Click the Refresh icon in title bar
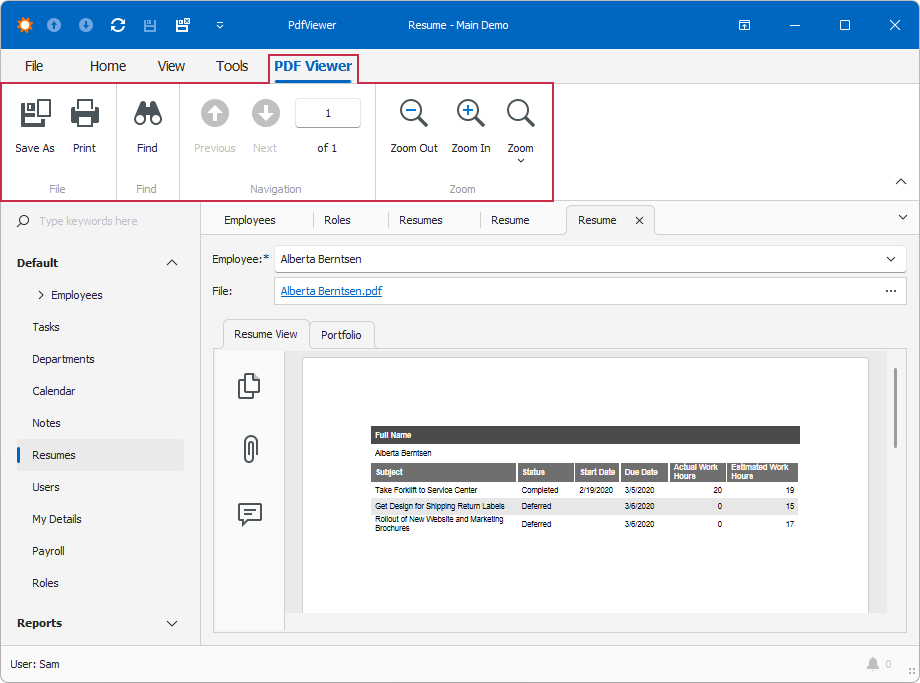 click(118, 25)
